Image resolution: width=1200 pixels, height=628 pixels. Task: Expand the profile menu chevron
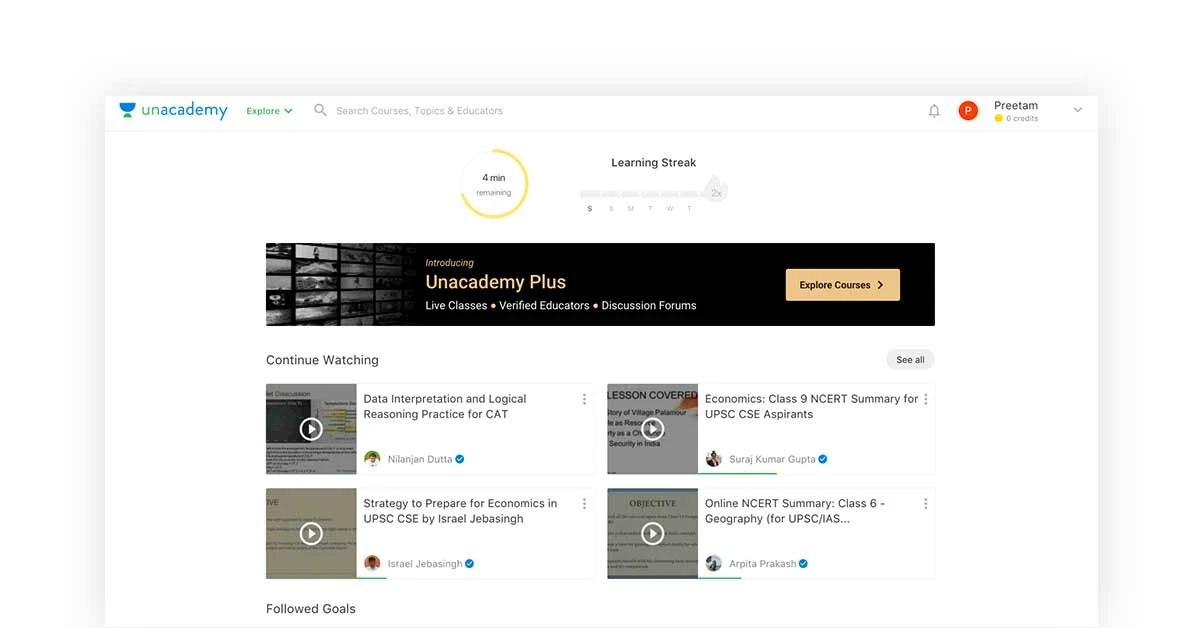pos(1077,110)
